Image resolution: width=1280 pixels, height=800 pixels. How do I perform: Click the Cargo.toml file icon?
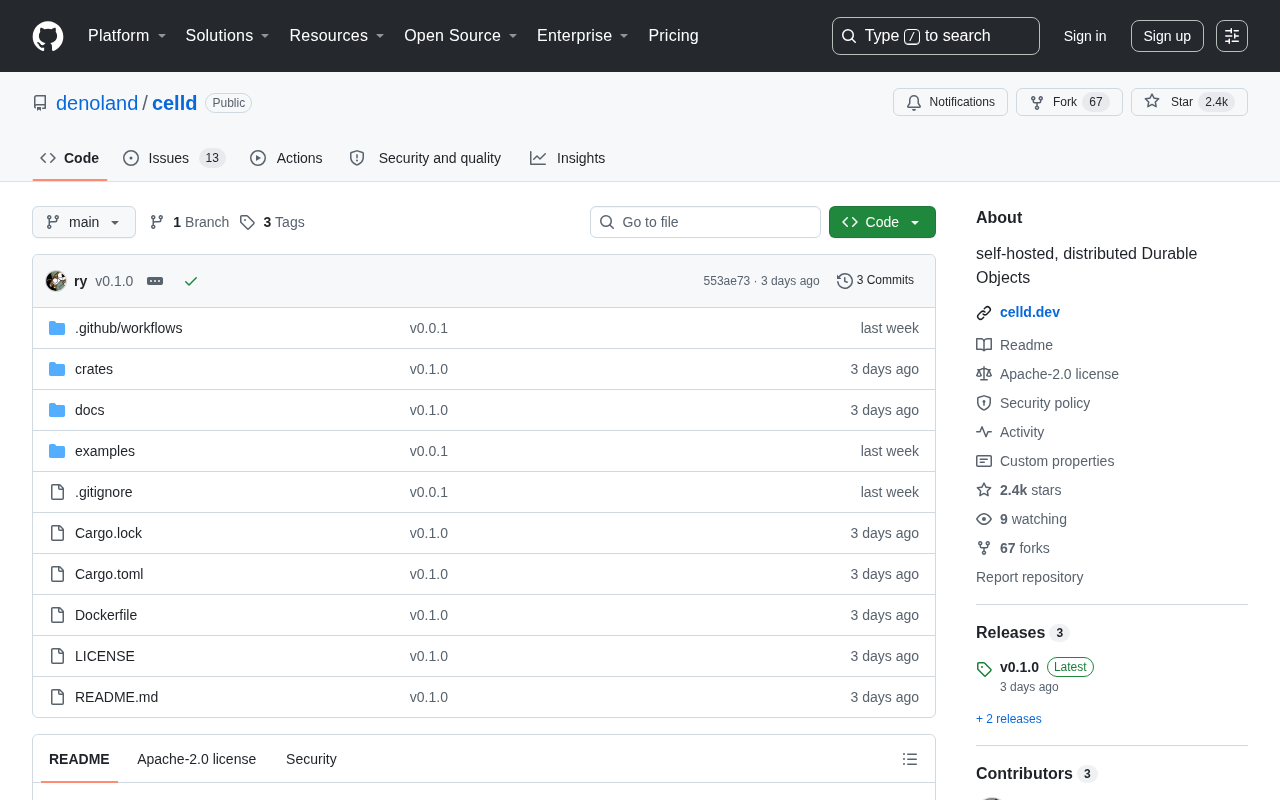tap(57, 574)
